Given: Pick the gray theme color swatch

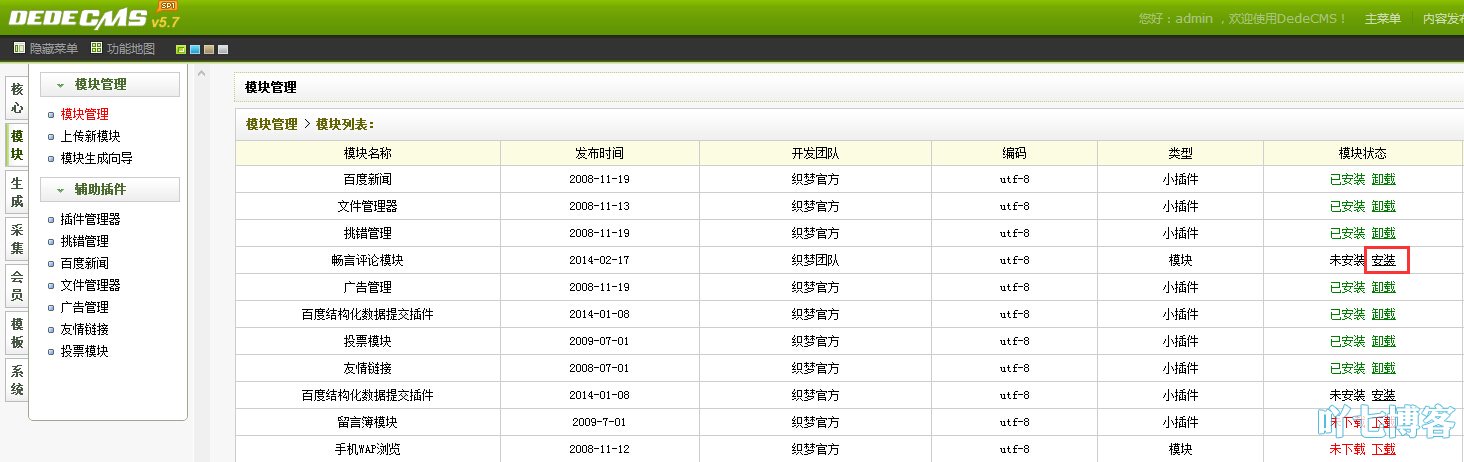Looking at the screenshot, I should [223, 49].
